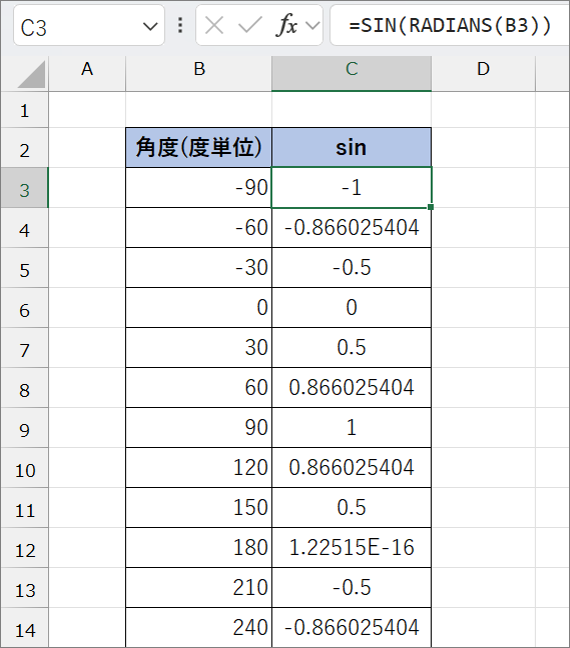
Task: Select the cell containing 150
Action: coord(199,508)
